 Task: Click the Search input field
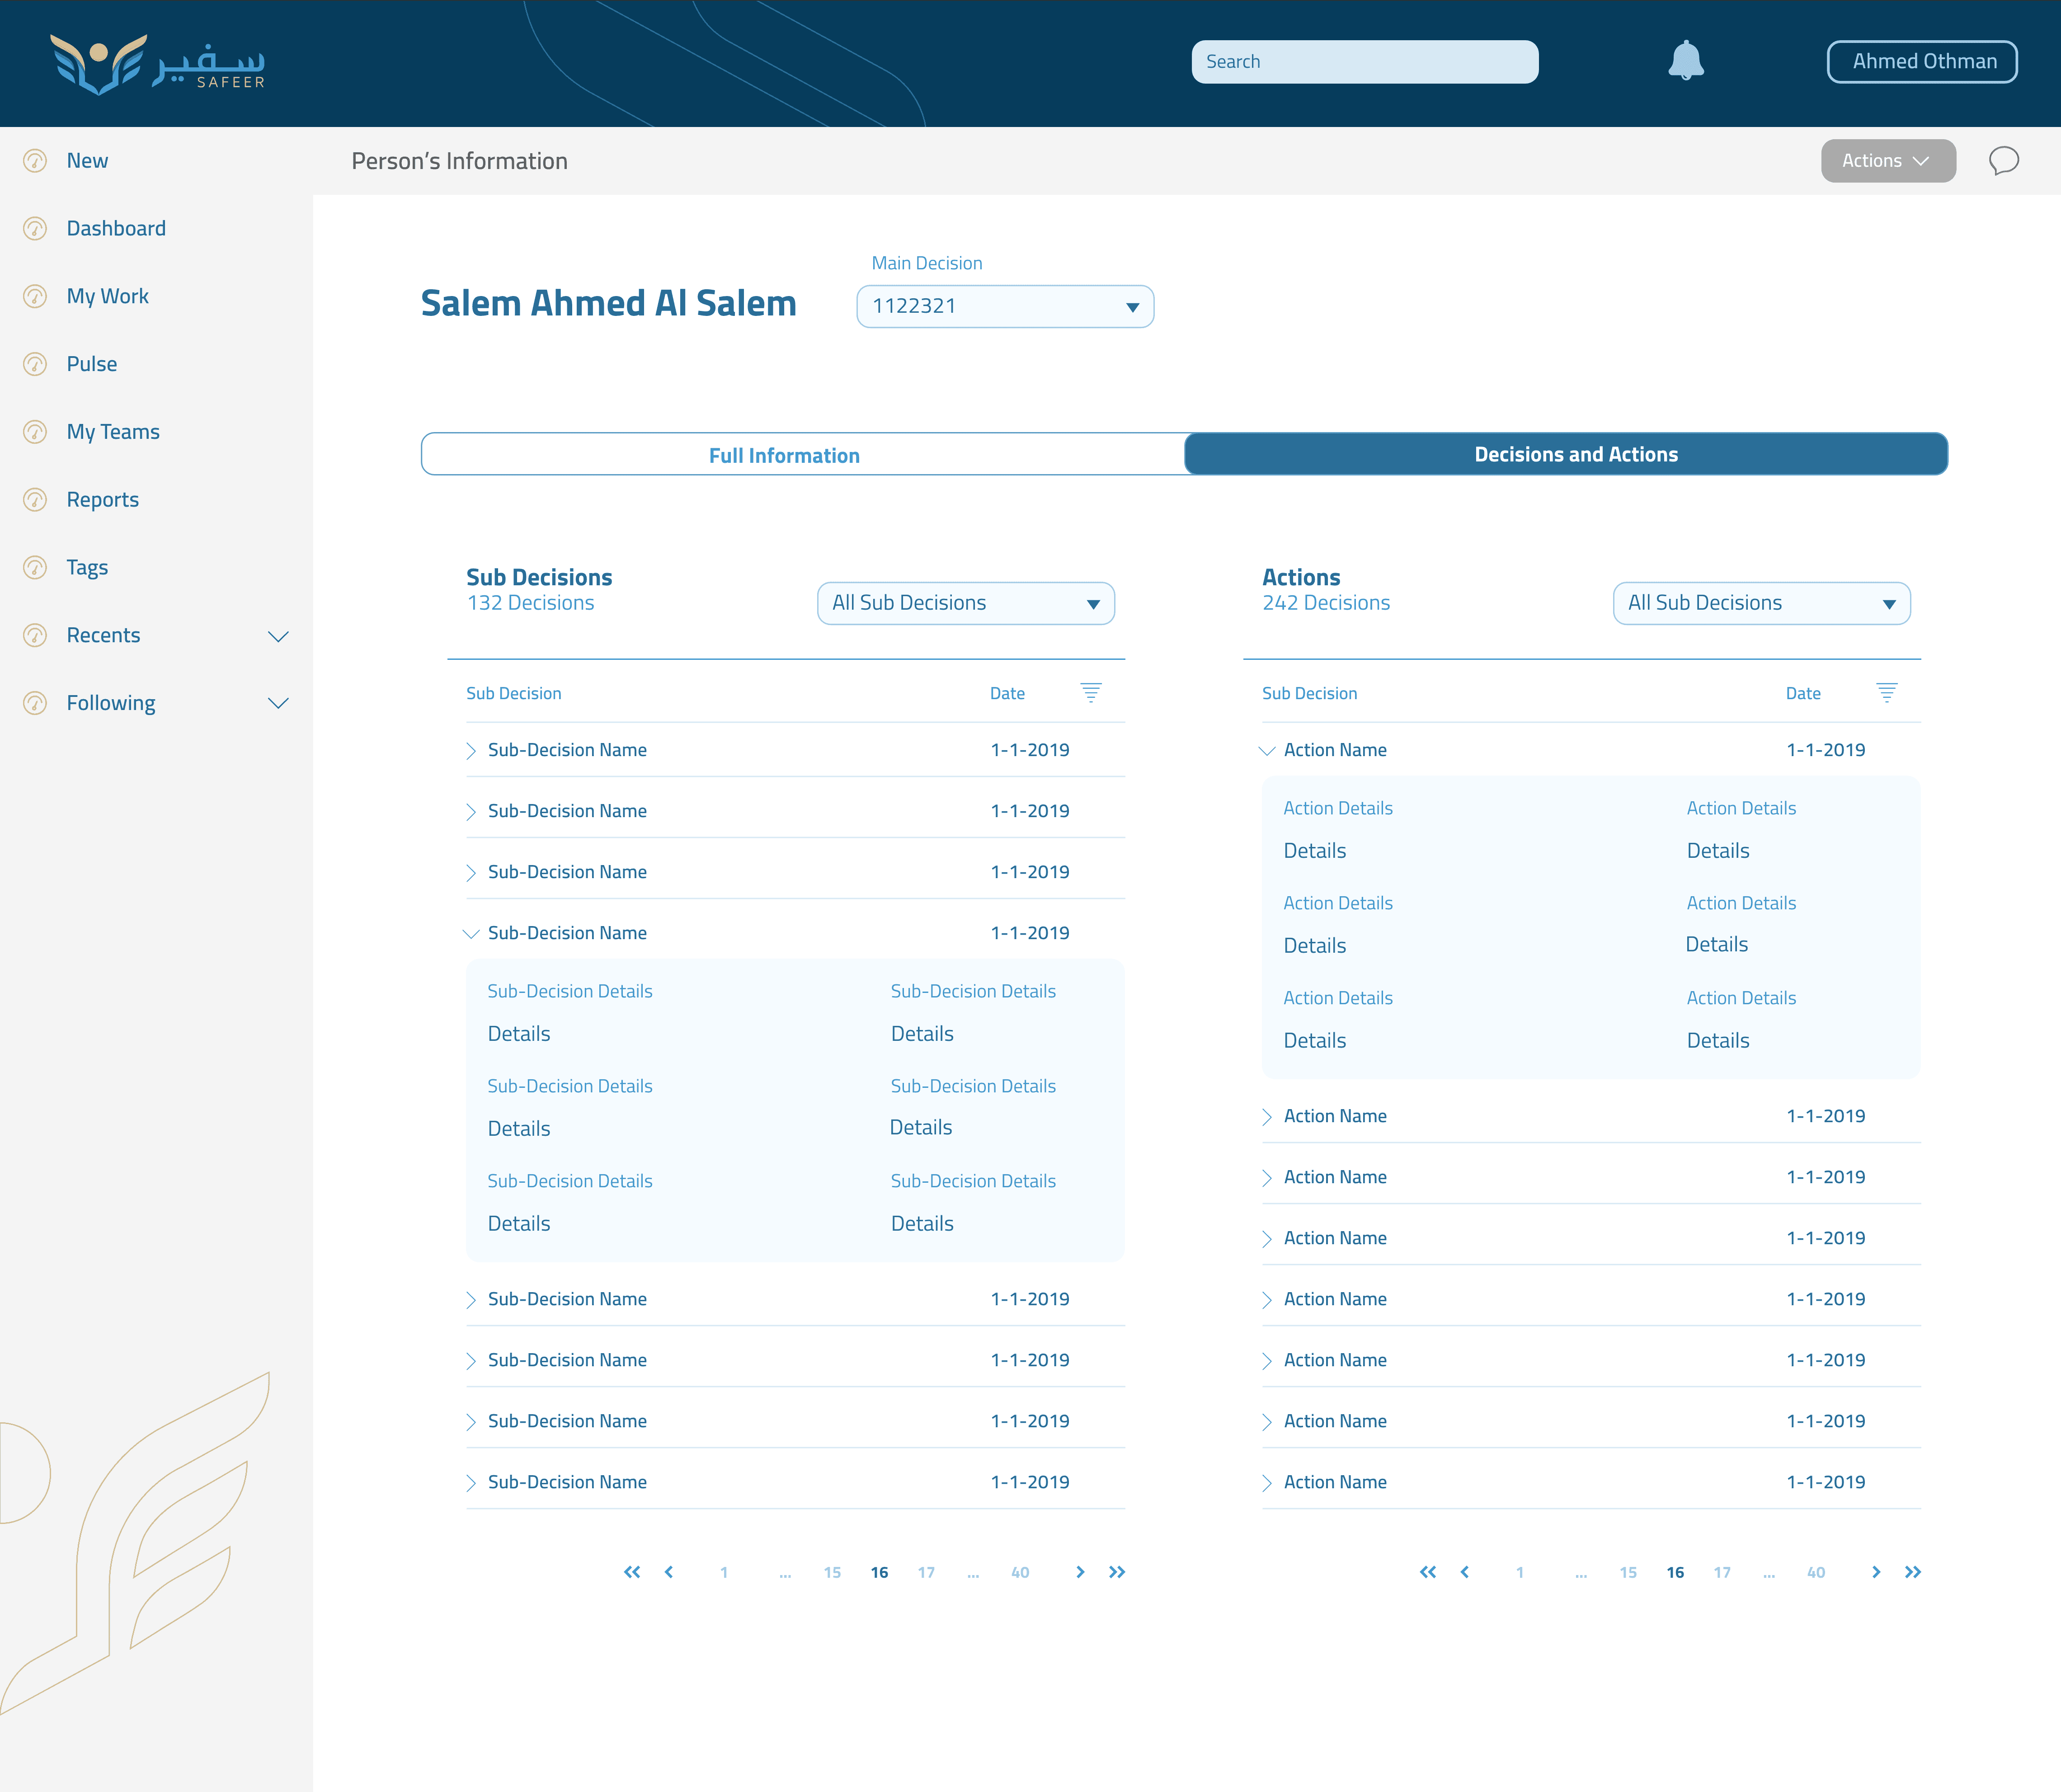(x=1364, y=62)
